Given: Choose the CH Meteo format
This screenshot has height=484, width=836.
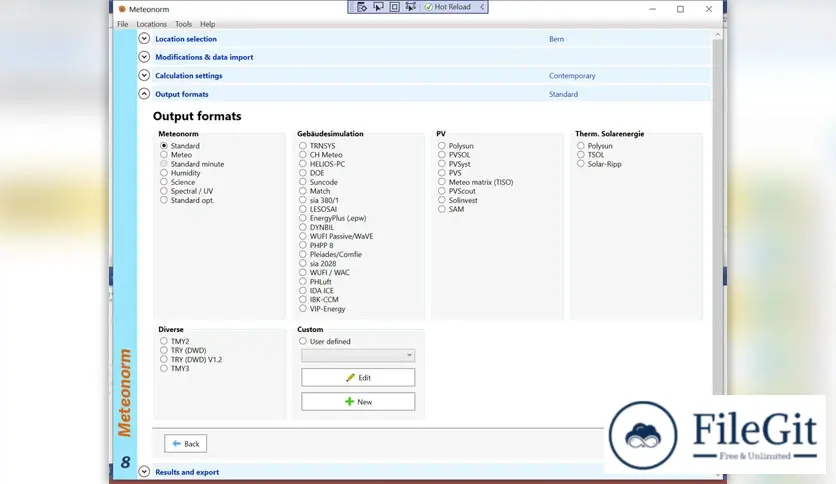Looking at the screenshot, I should (321, 155).
